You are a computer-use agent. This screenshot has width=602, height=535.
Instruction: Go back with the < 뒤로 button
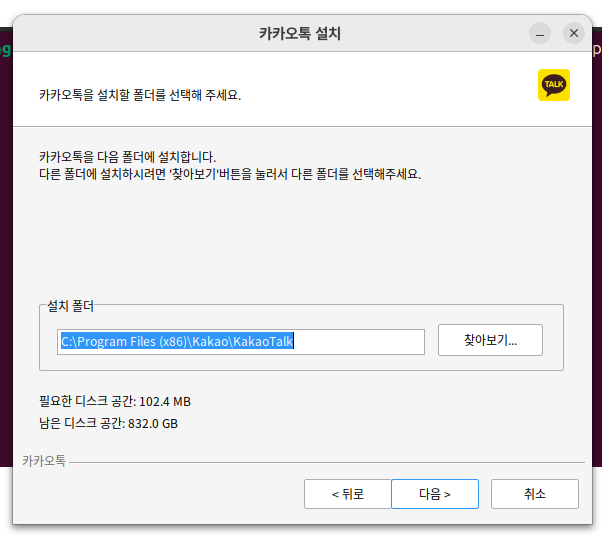[x=348, y=494]
